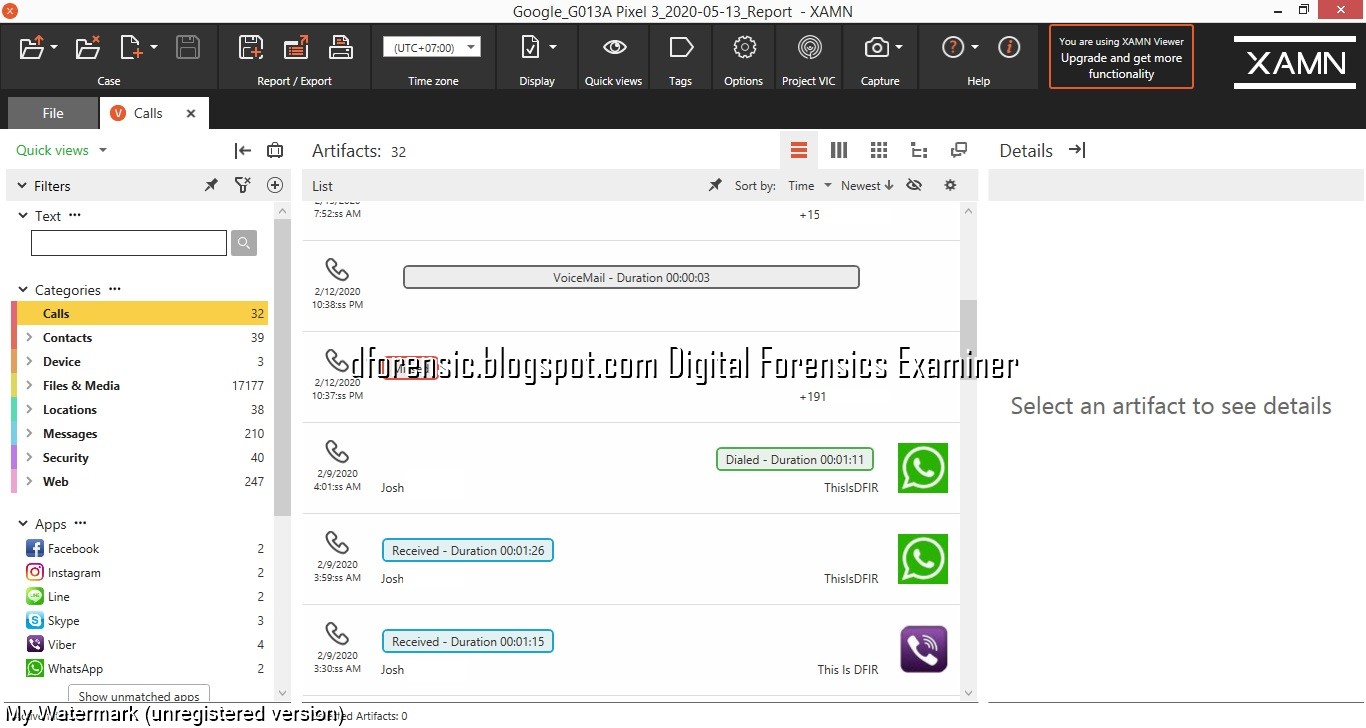The image size is (1366, 728).
Task: Collapse the Categories filter section
Action: click(22, 289)
